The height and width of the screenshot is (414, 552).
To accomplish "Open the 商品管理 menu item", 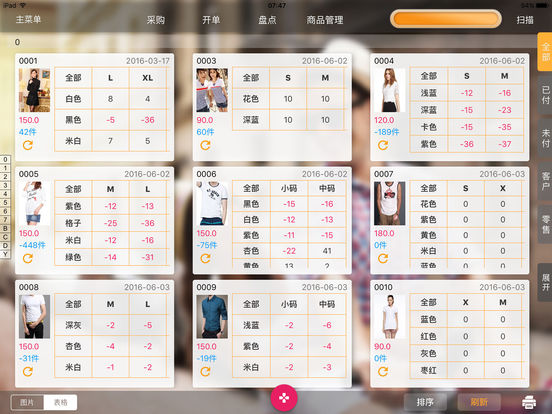I will coord(325,20).
